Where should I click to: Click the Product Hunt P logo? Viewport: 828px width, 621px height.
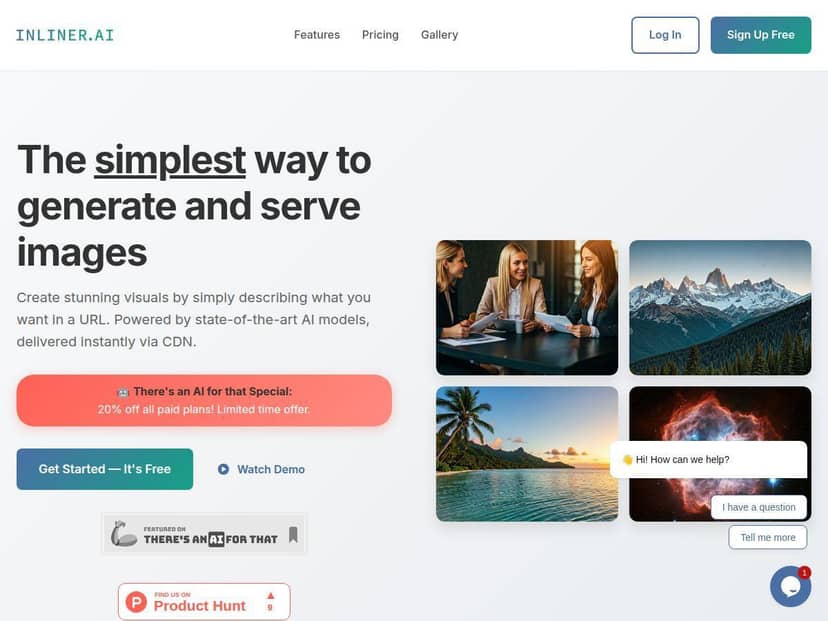(x=136, y=602)
